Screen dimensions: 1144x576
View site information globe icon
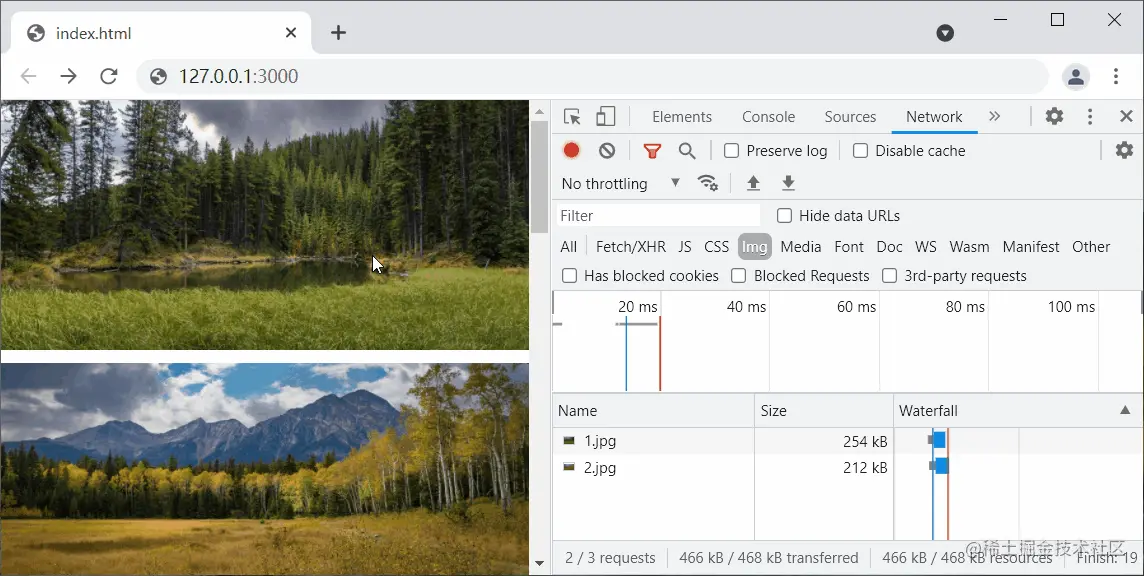(x=158, y=76)
